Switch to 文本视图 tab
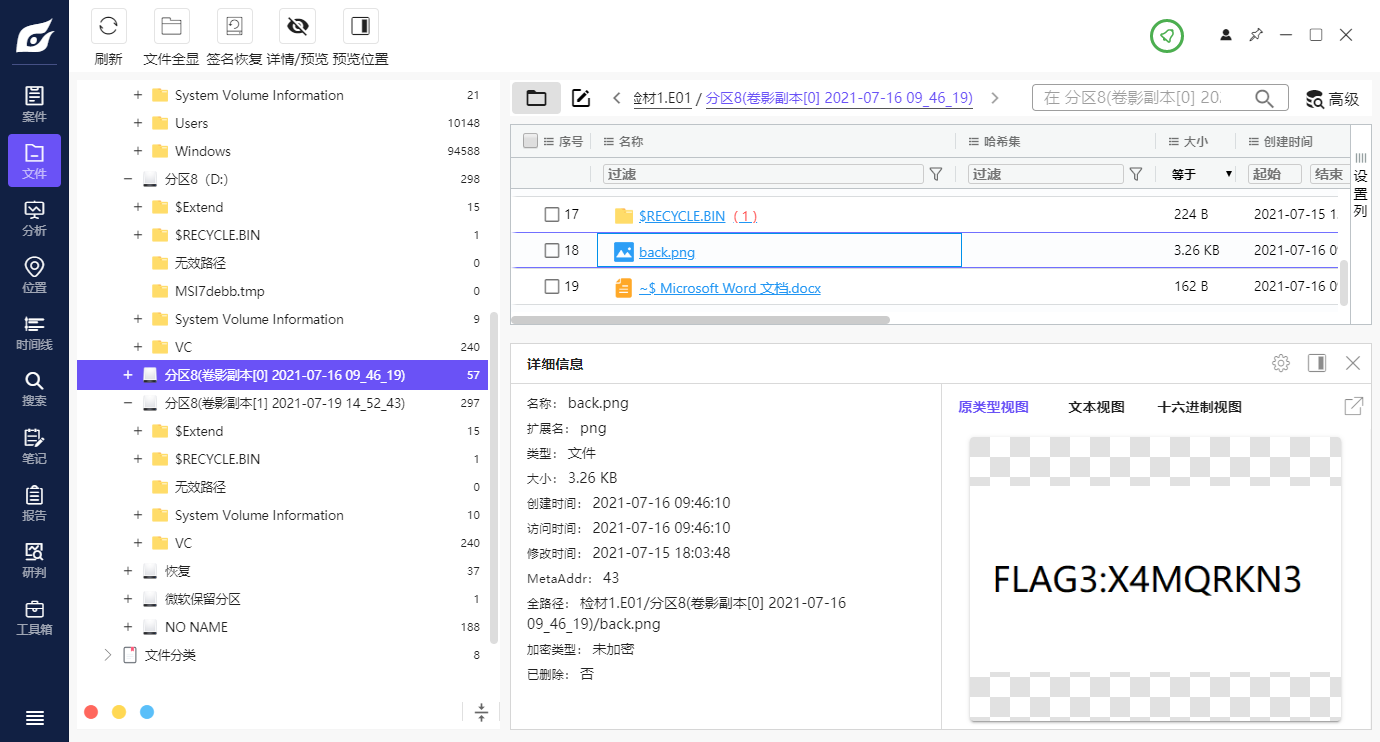Screen dimensions: 1380x742 click(1096, 407)
